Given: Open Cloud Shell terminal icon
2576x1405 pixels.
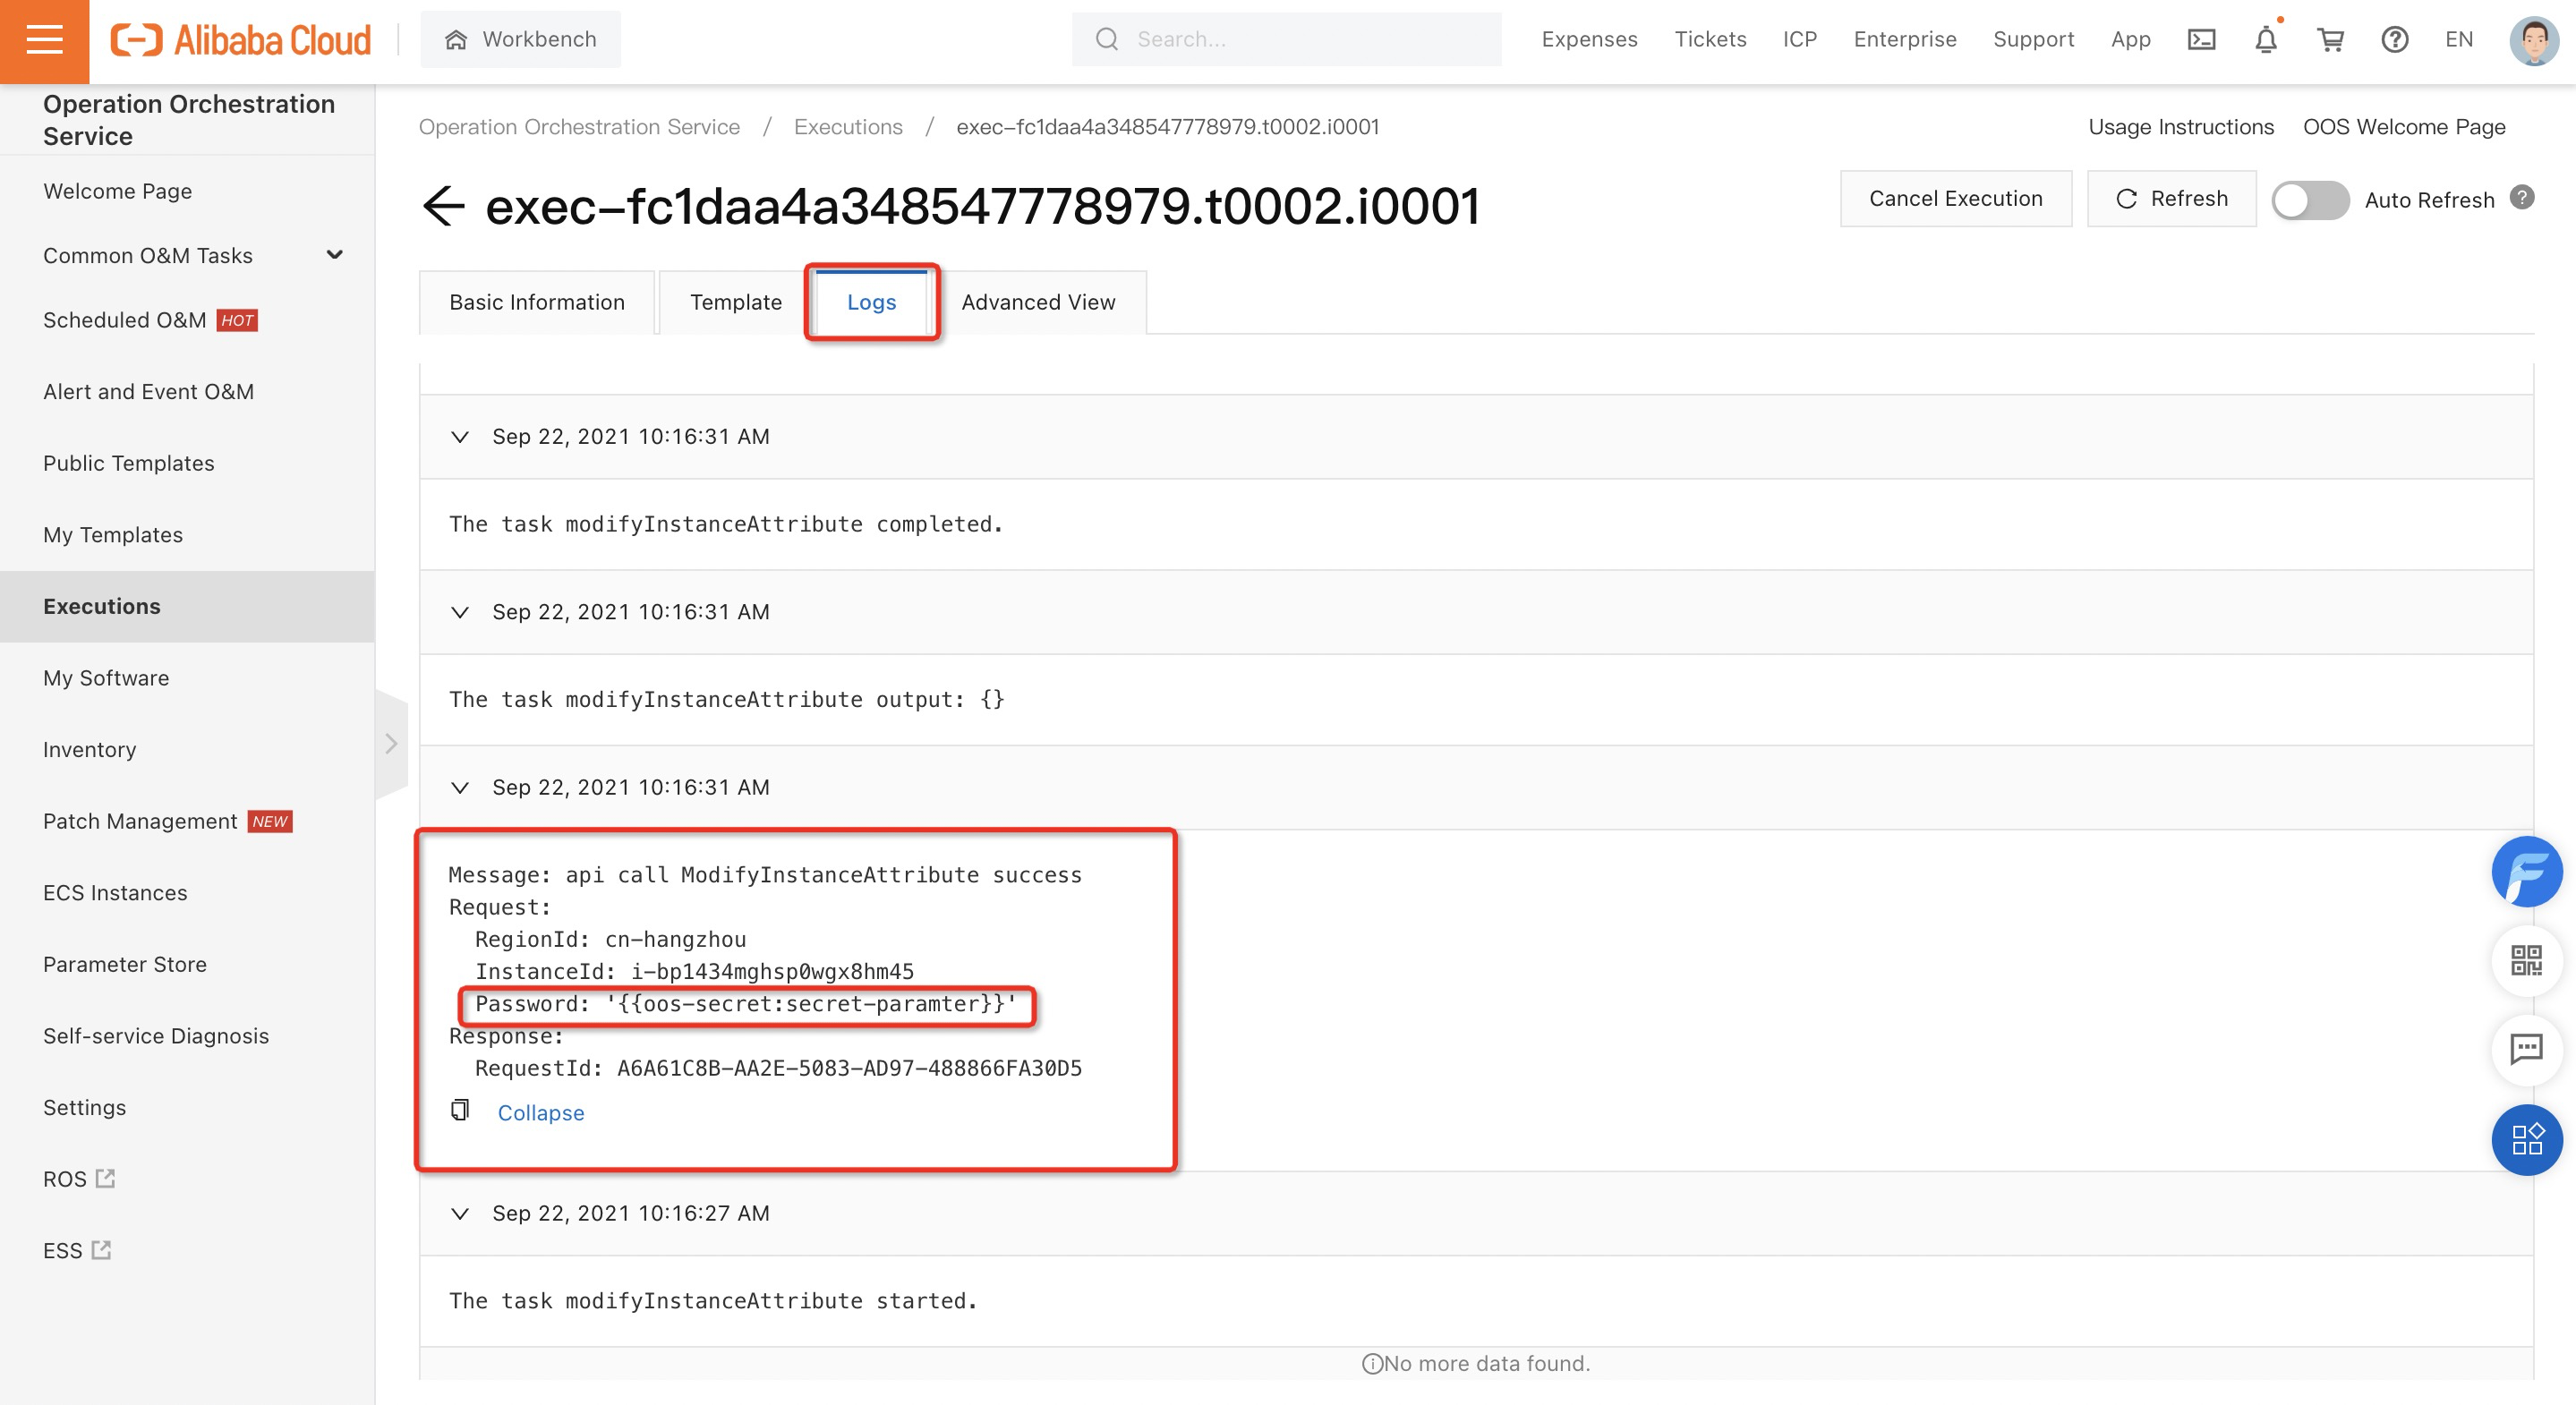Looking at the screenshot, I should click(2201, 40).
